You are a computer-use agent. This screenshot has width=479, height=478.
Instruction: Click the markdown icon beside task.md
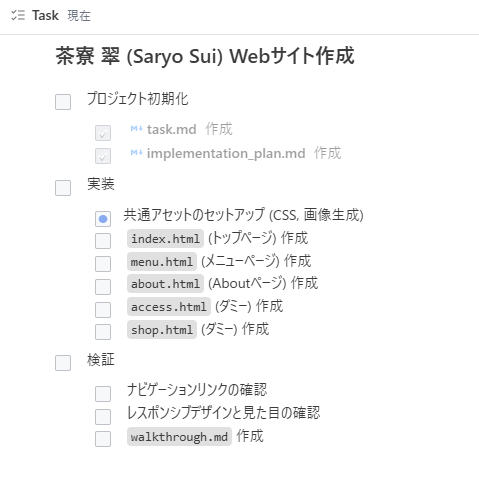point(136,128)
